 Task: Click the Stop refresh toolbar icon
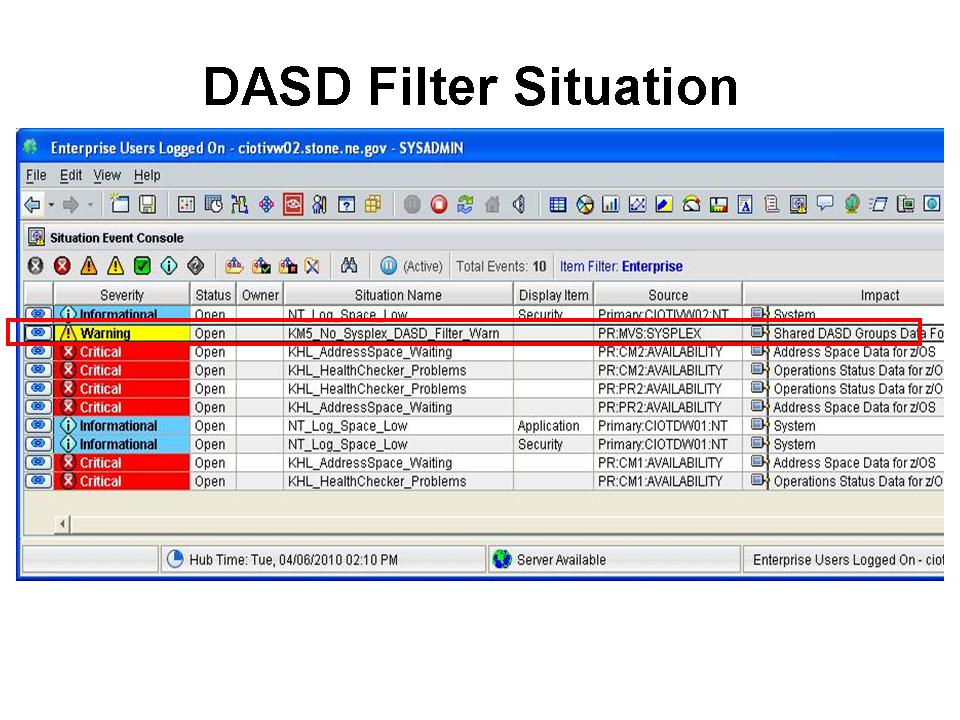pyautogui.click(x=440, y=204)
